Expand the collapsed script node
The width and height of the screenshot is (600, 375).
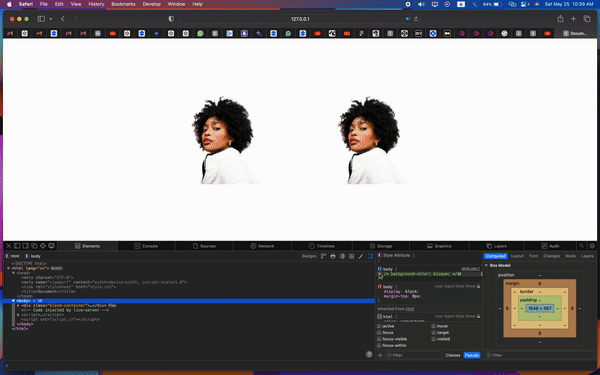click(x=18, y=315)
